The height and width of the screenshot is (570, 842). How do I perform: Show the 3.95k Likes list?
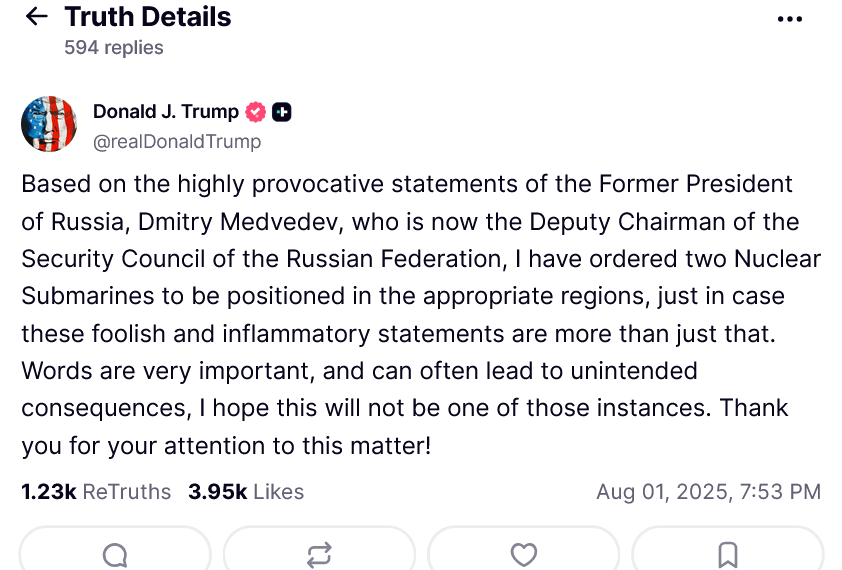click(246, 492)
